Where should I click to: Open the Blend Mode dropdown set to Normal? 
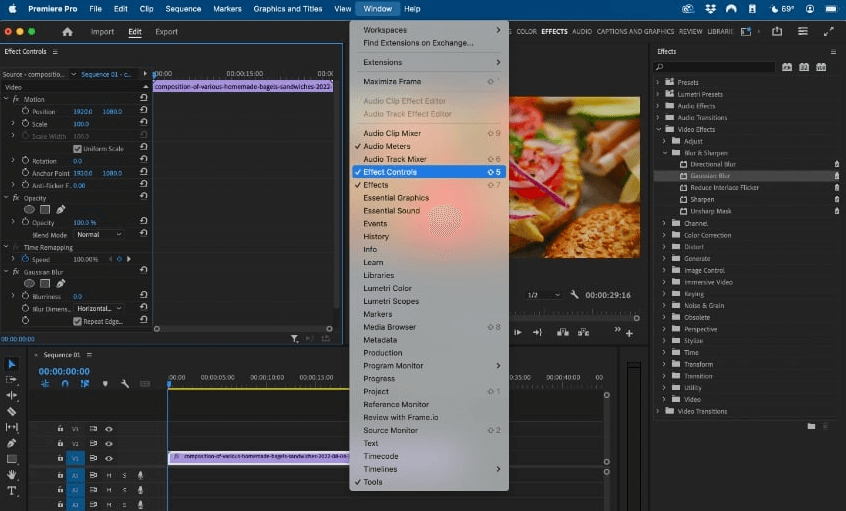99,235
